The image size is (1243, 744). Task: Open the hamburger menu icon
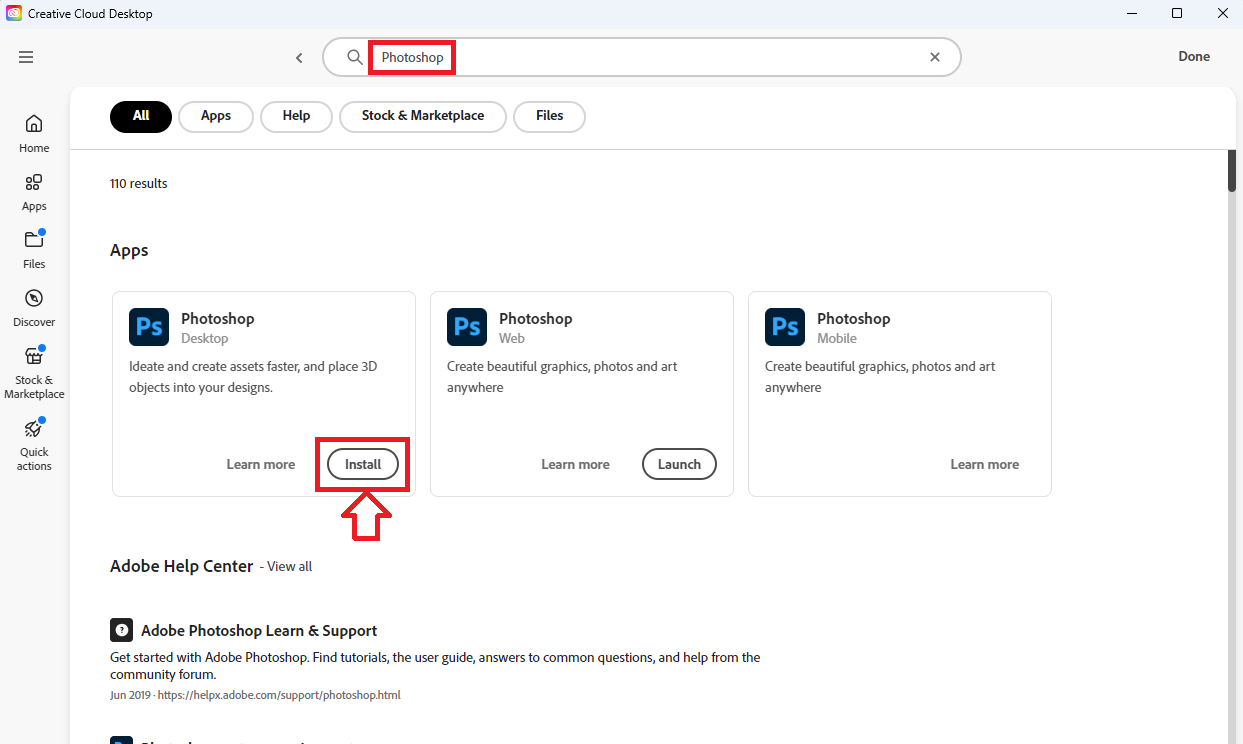(x=26, y=57)
